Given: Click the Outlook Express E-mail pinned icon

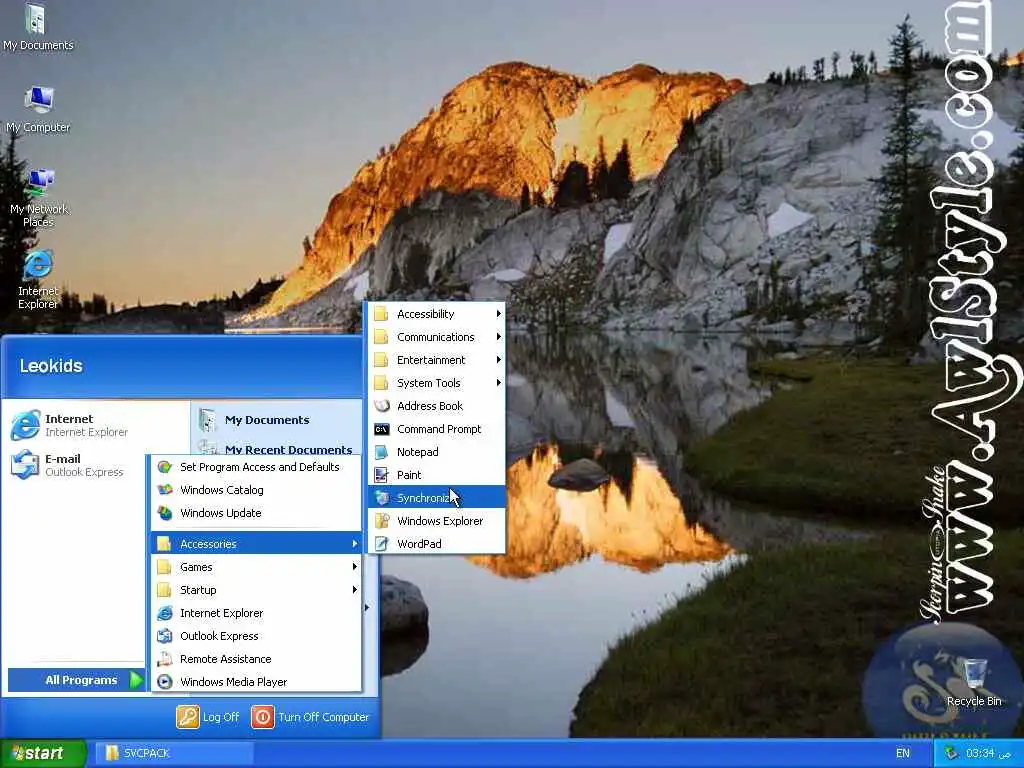Looking at the screenshot, I should click(25, 465).
